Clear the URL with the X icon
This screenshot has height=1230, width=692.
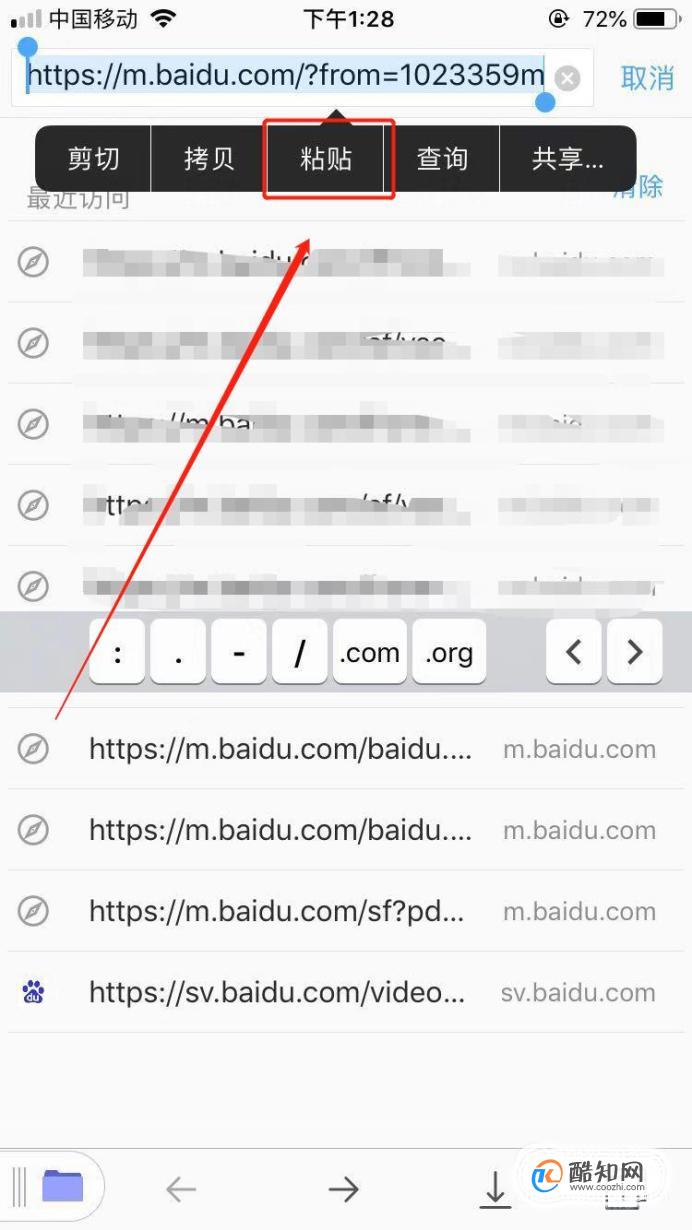point(567,78)
